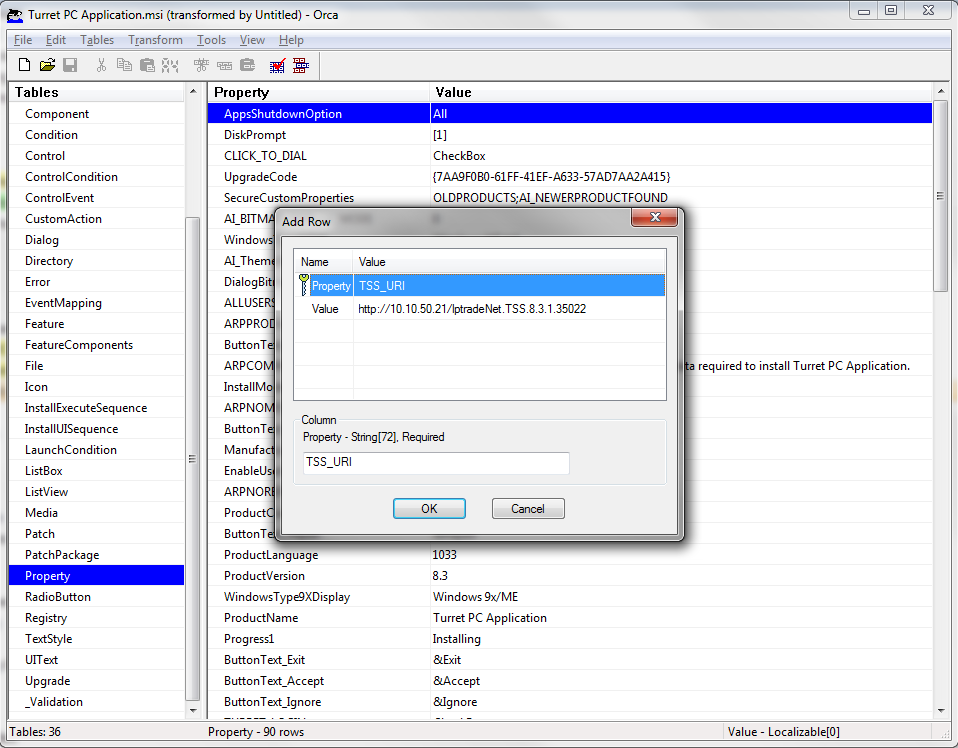
Task: Open the Transform menu
Action: pyautogui.click(x=155, y=40)
